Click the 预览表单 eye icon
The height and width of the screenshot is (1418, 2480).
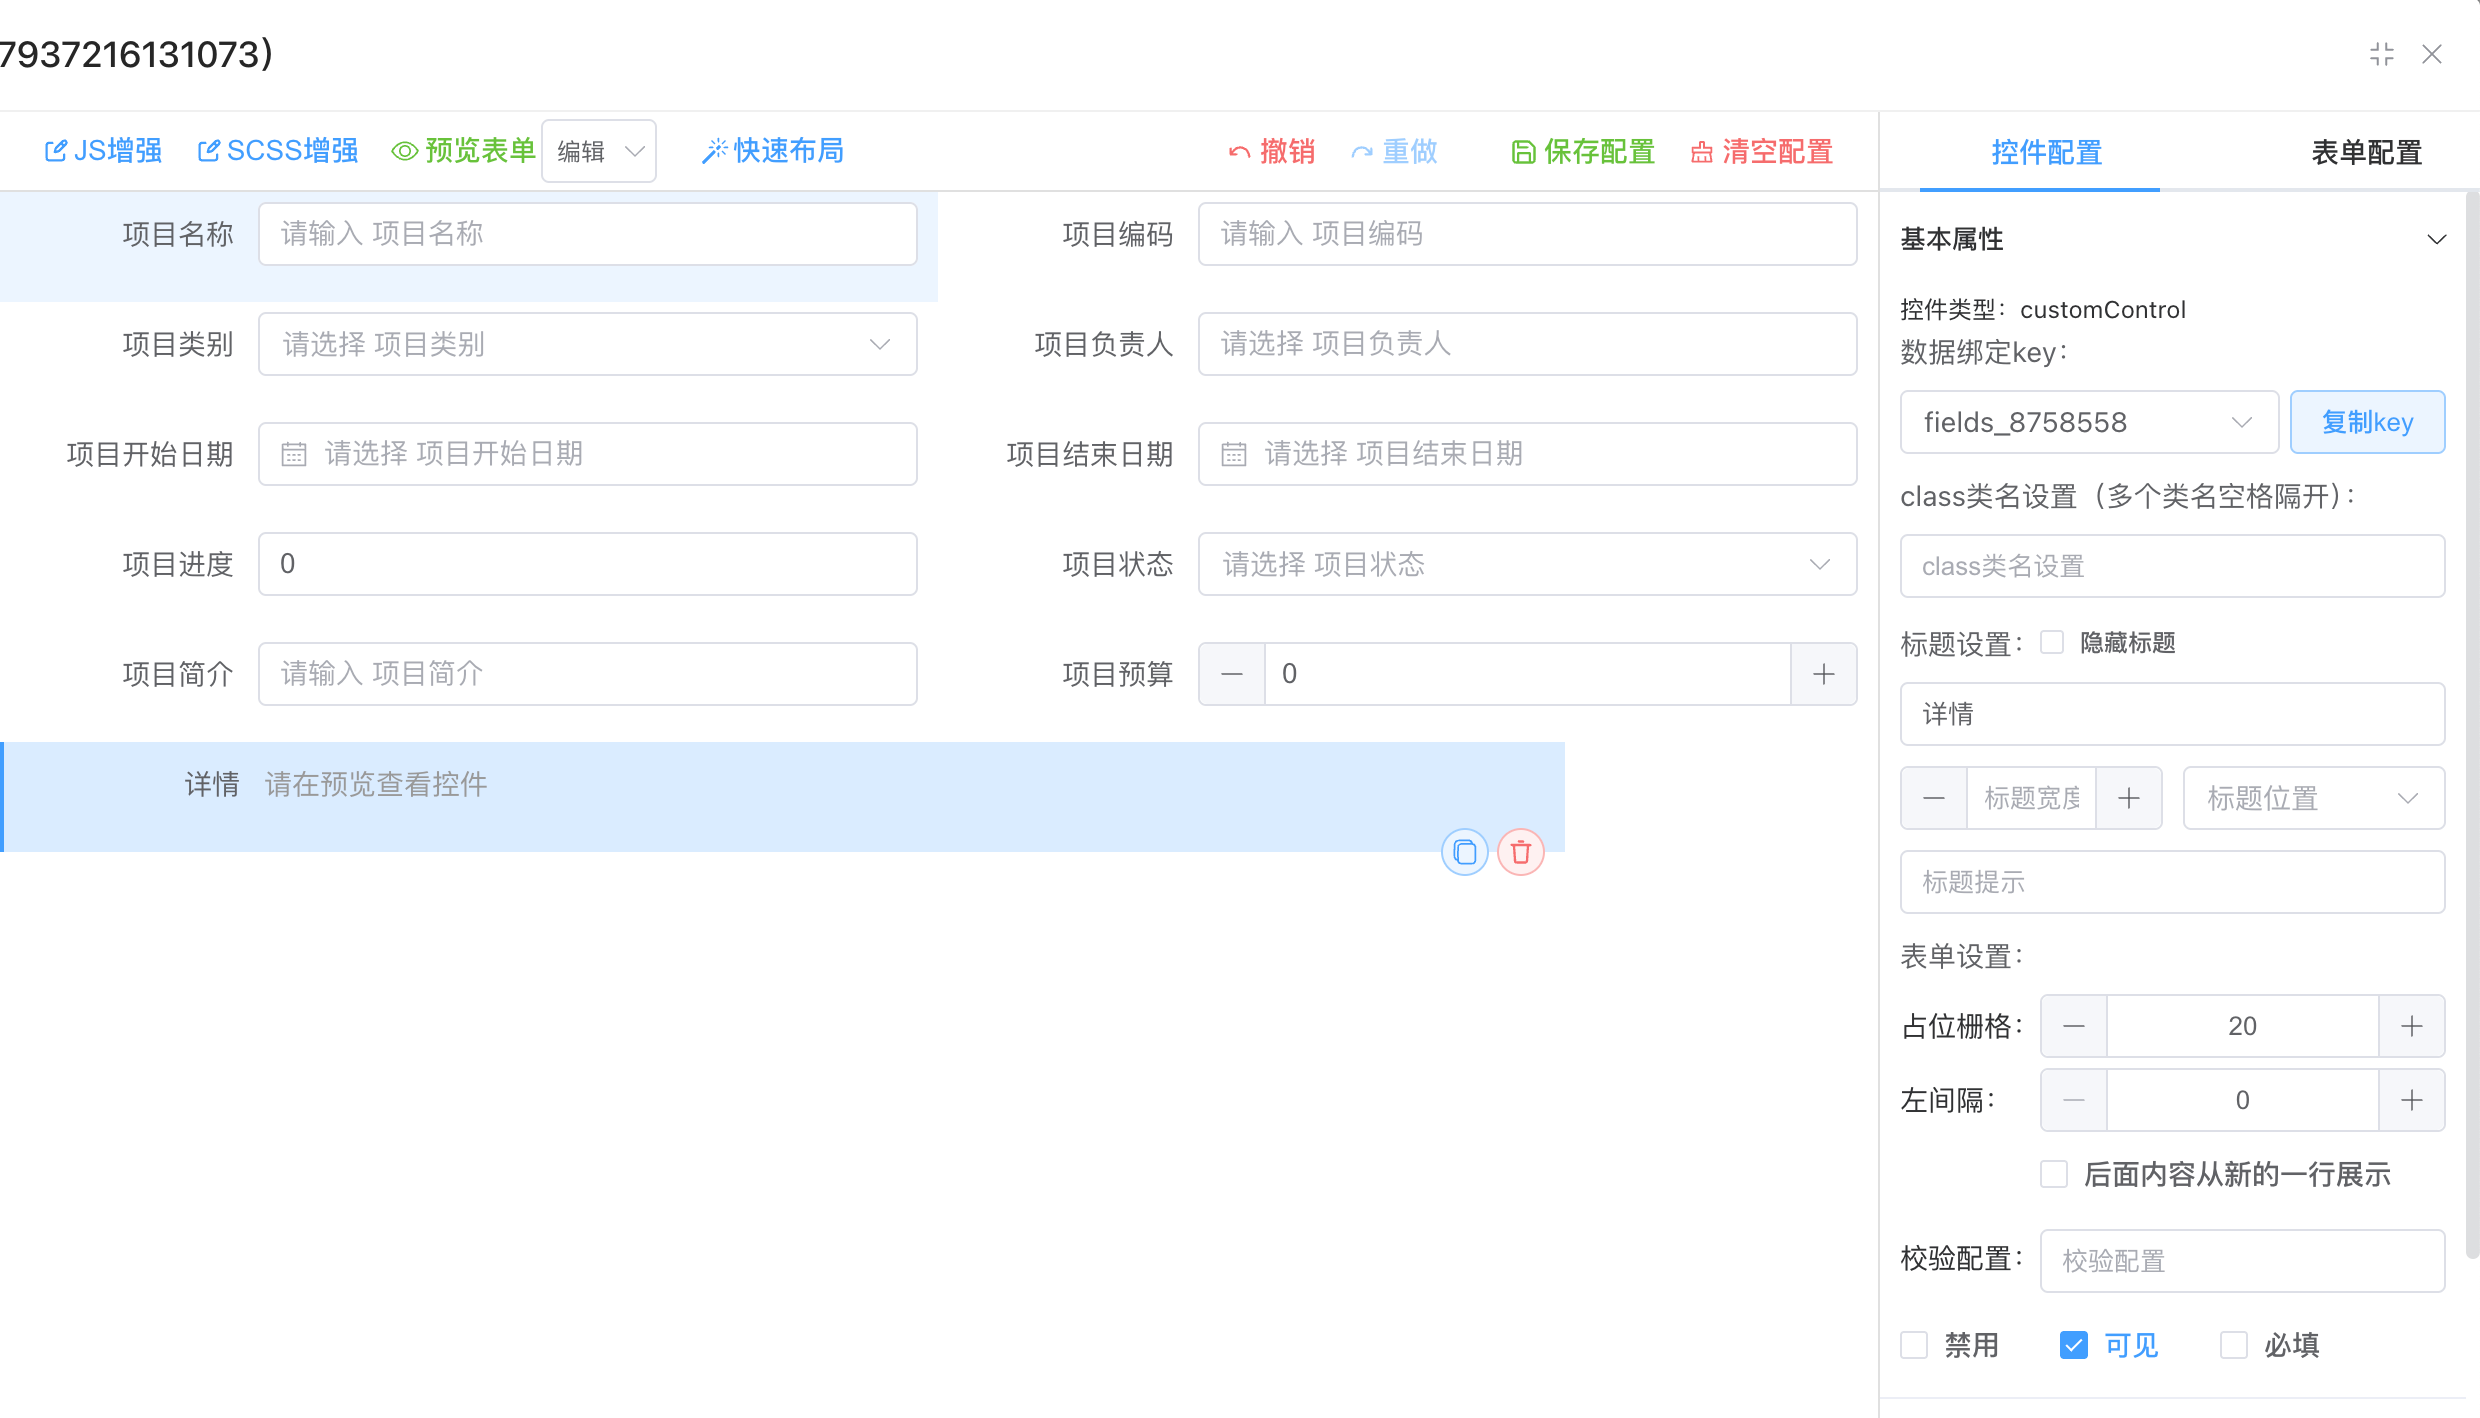pos(404,151)
